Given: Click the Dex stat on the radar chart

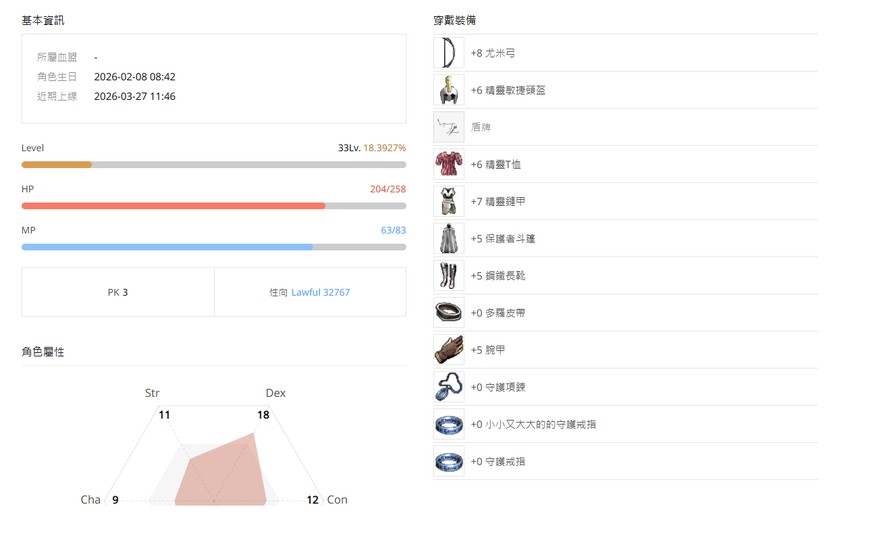Looking at the screenshot, I should click(275, 393).
